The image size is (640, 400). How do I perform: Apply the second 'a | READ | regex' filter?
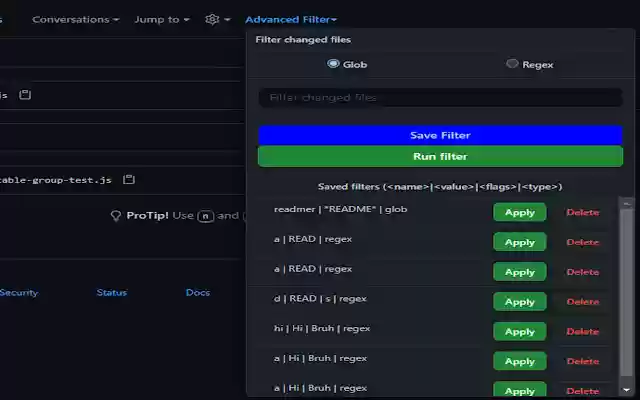point(520,272)
